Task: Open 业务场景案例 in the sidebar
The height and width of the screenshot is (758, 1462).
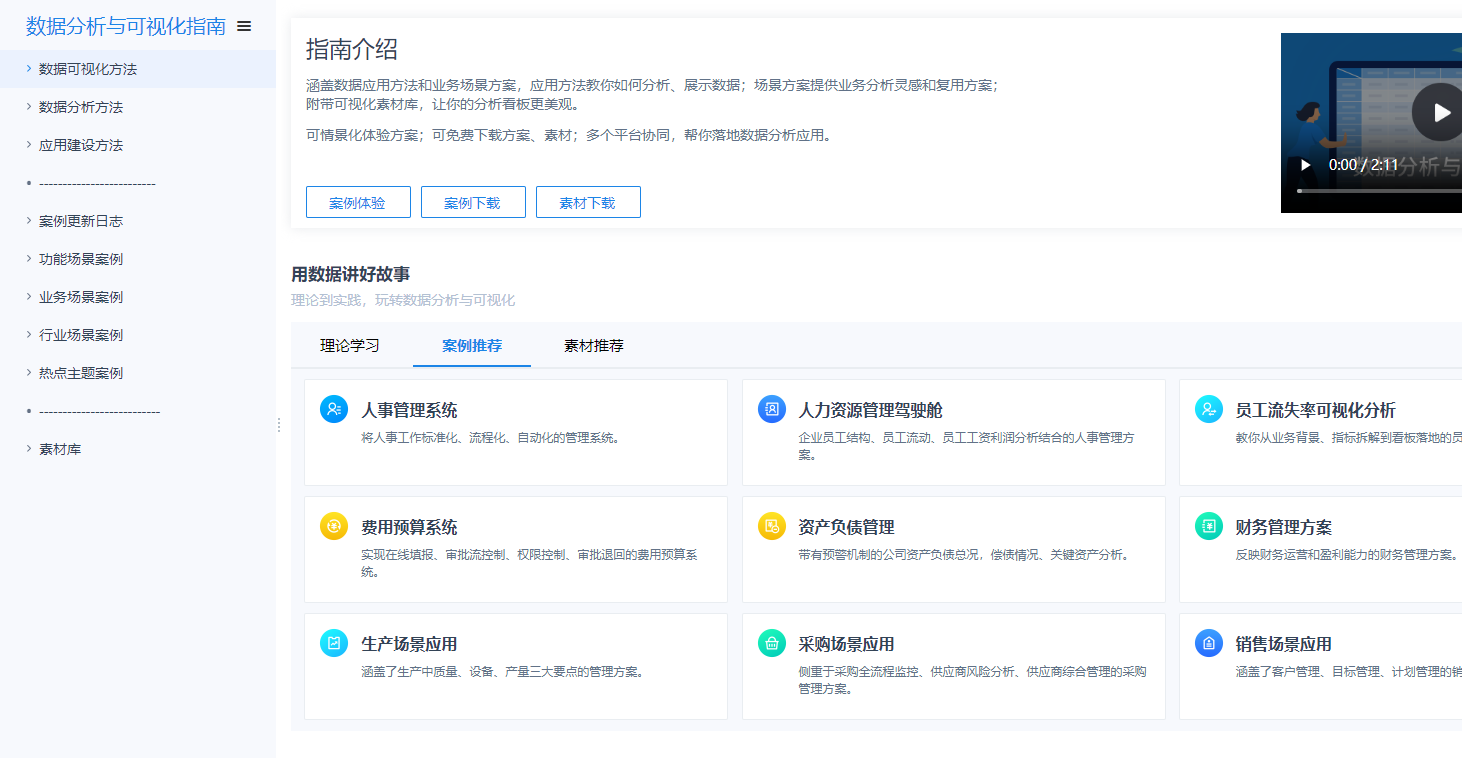Action: point(81,297)
